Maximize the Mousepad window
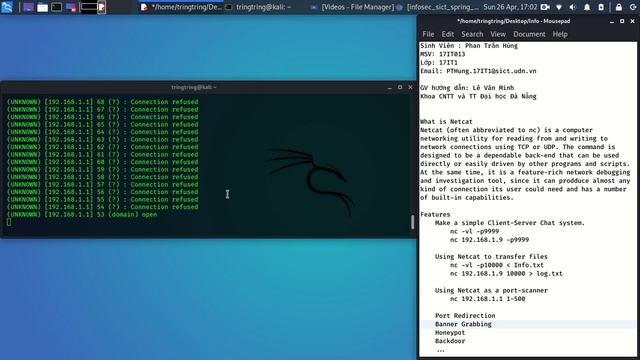The height and width of the screenshot is (360, 640). [622, 21]
